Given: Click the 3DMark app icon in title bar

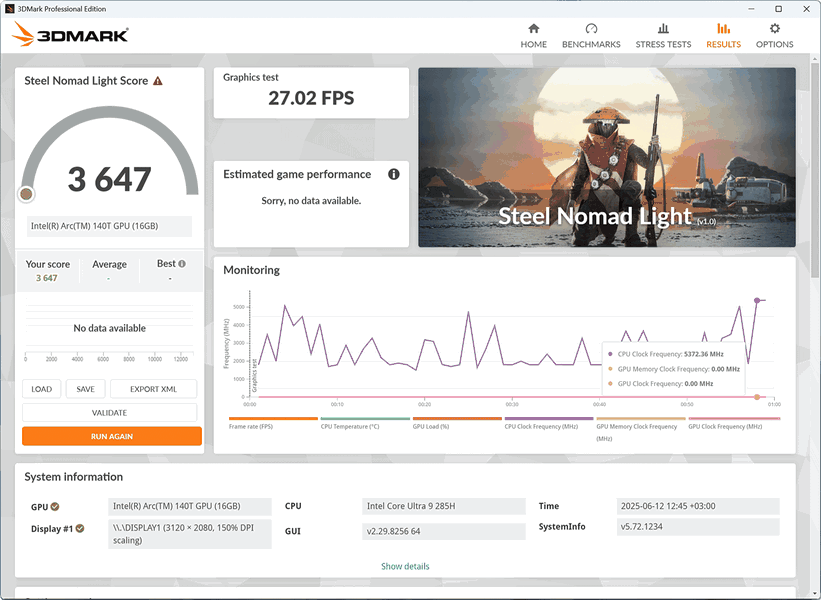Looking at the screenshot, I should click(x=9, y=9).
